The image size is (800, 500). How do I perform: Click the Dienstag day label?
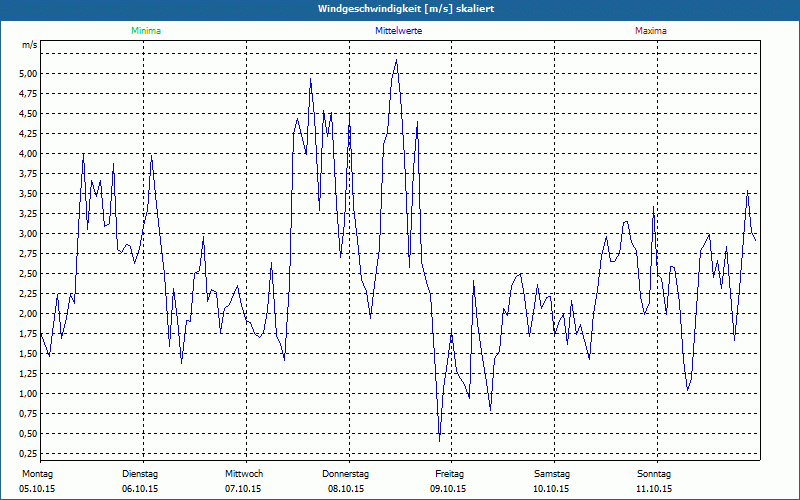tap(140, 474)
